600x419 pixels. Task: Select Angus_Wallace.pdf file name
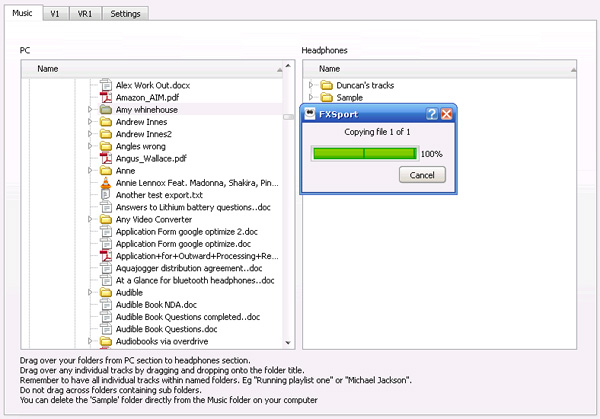[151, 158]
